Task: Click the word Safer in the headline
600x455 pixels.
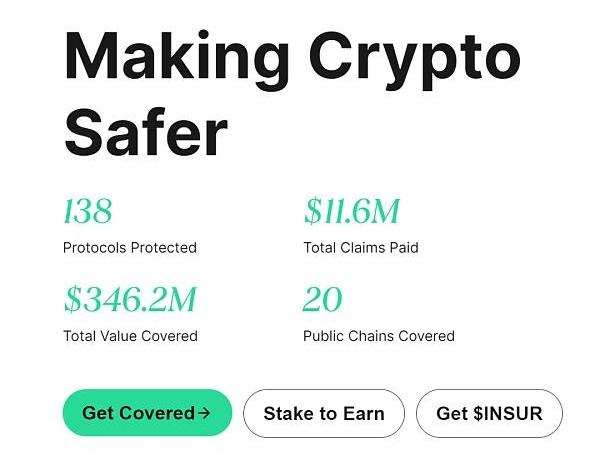Action: coord(146,131)
